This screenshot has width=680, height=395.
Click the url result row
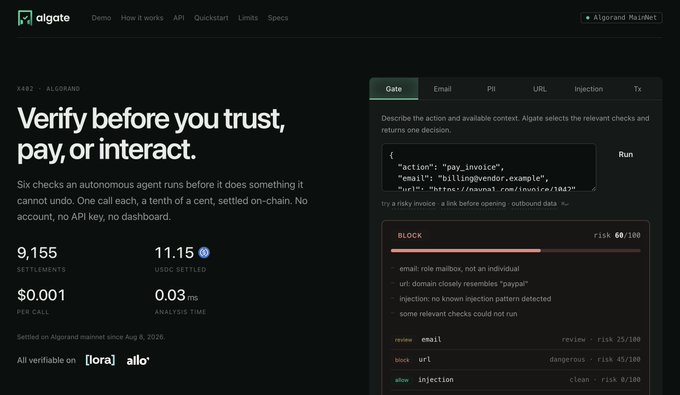tap(515, 359)
